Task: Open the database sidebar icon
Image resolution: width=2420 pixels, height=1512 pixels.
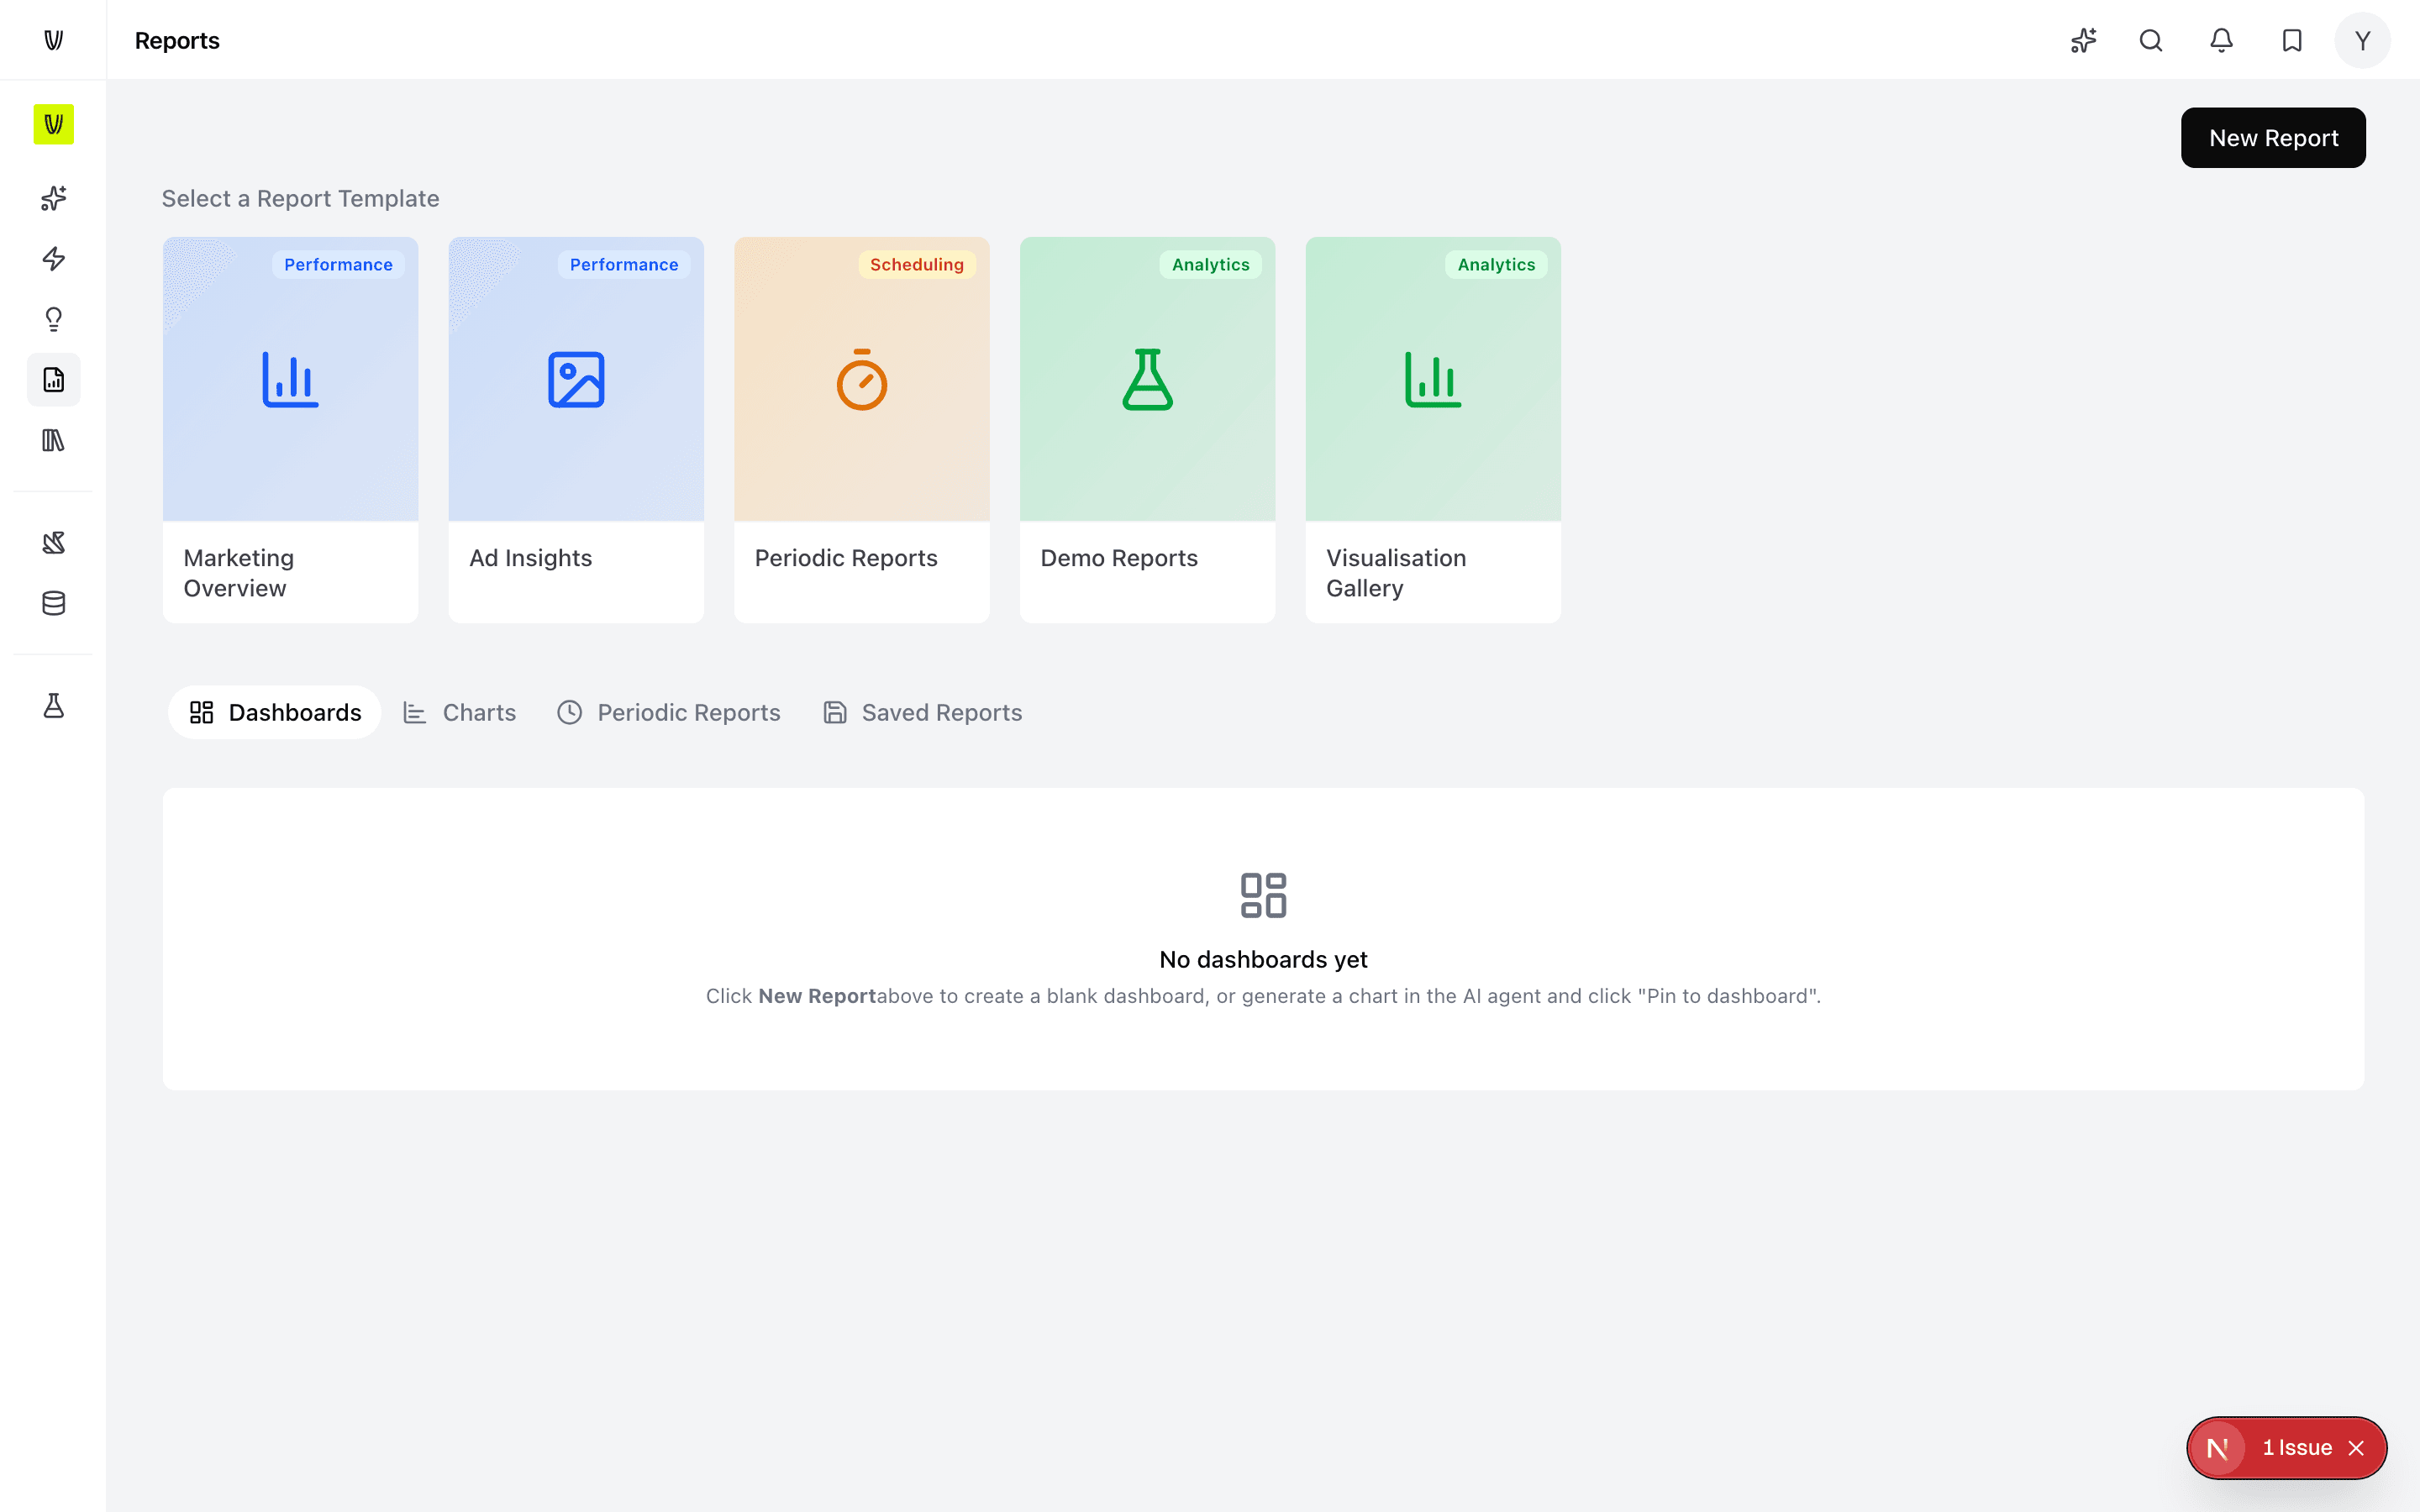Action: coord(54,603)
